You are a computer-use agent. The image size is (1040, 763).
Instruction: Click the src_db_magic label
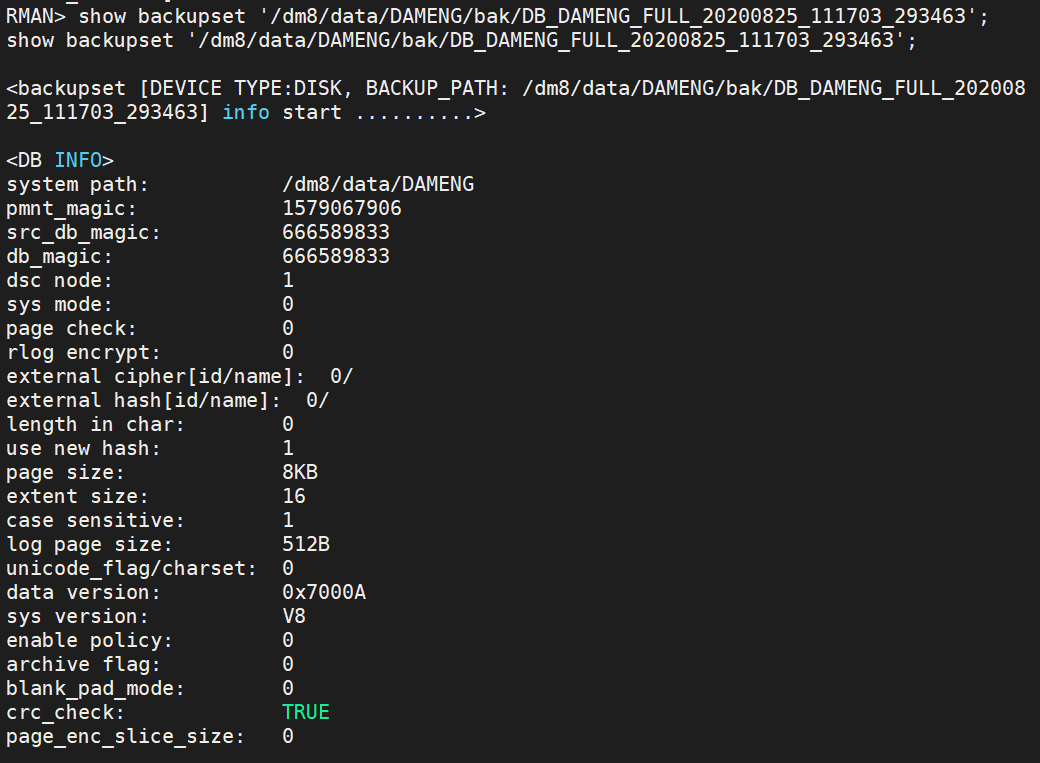(x=83, y=232)
